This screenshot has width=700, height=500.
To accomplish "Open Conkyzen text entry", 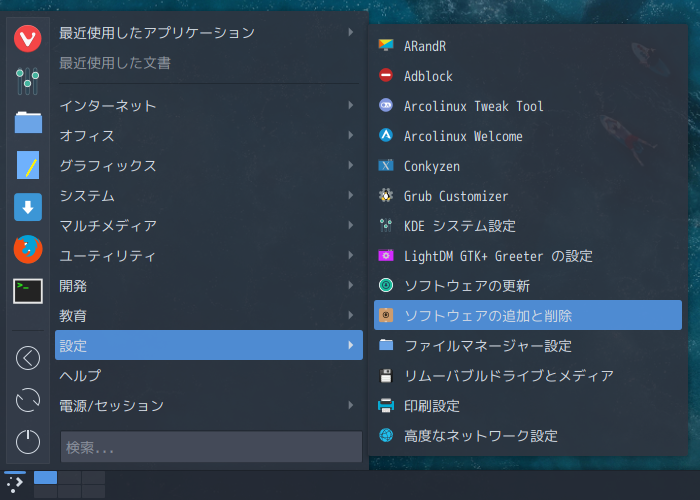I will (432, 166).
